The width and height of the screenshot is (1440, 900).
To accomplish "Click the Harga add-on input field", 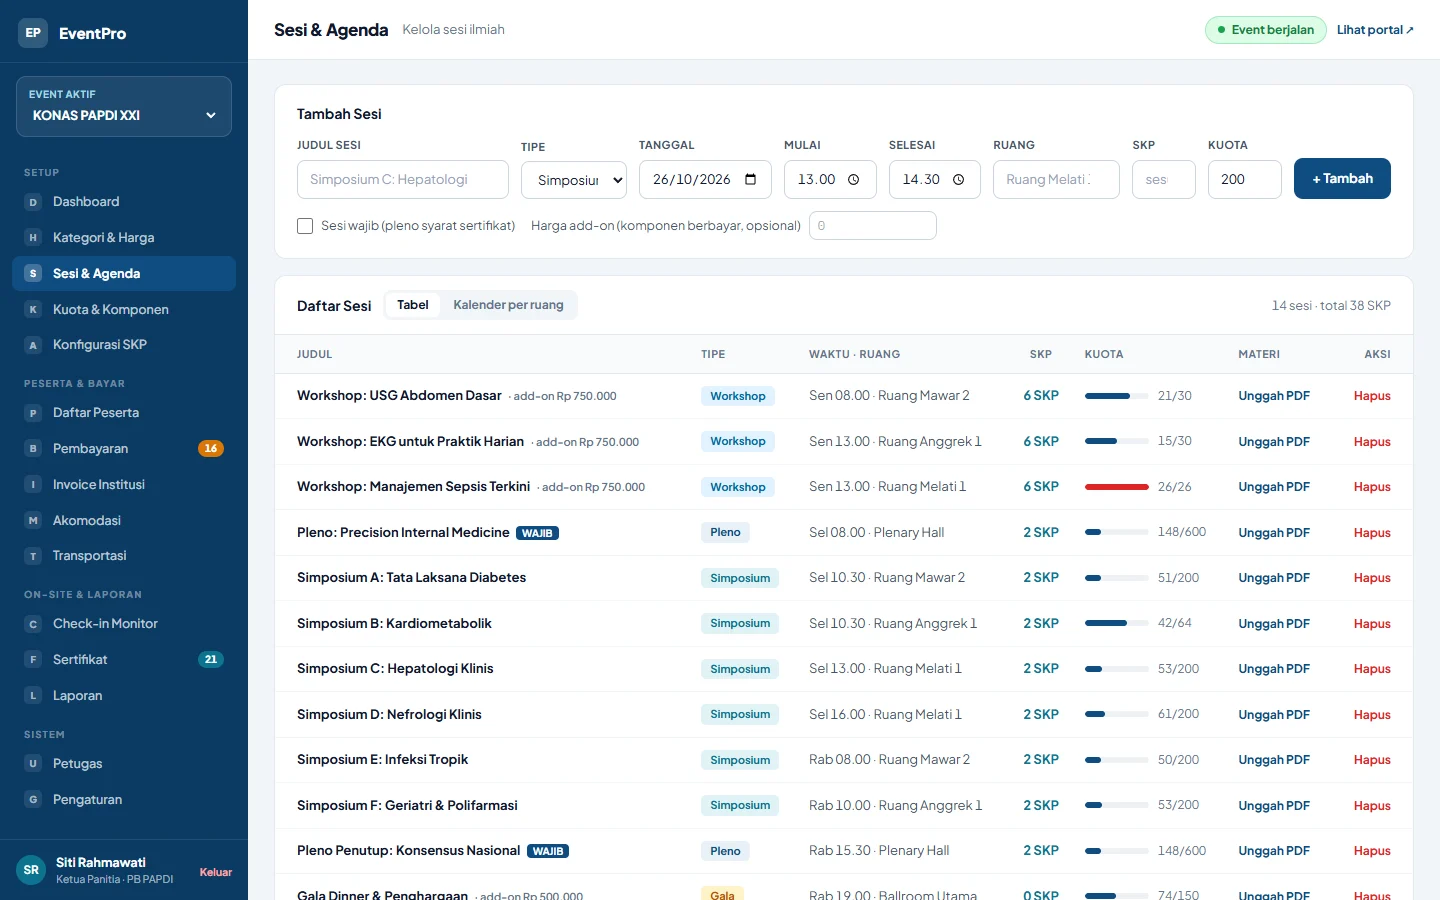I will coord(873,226).
